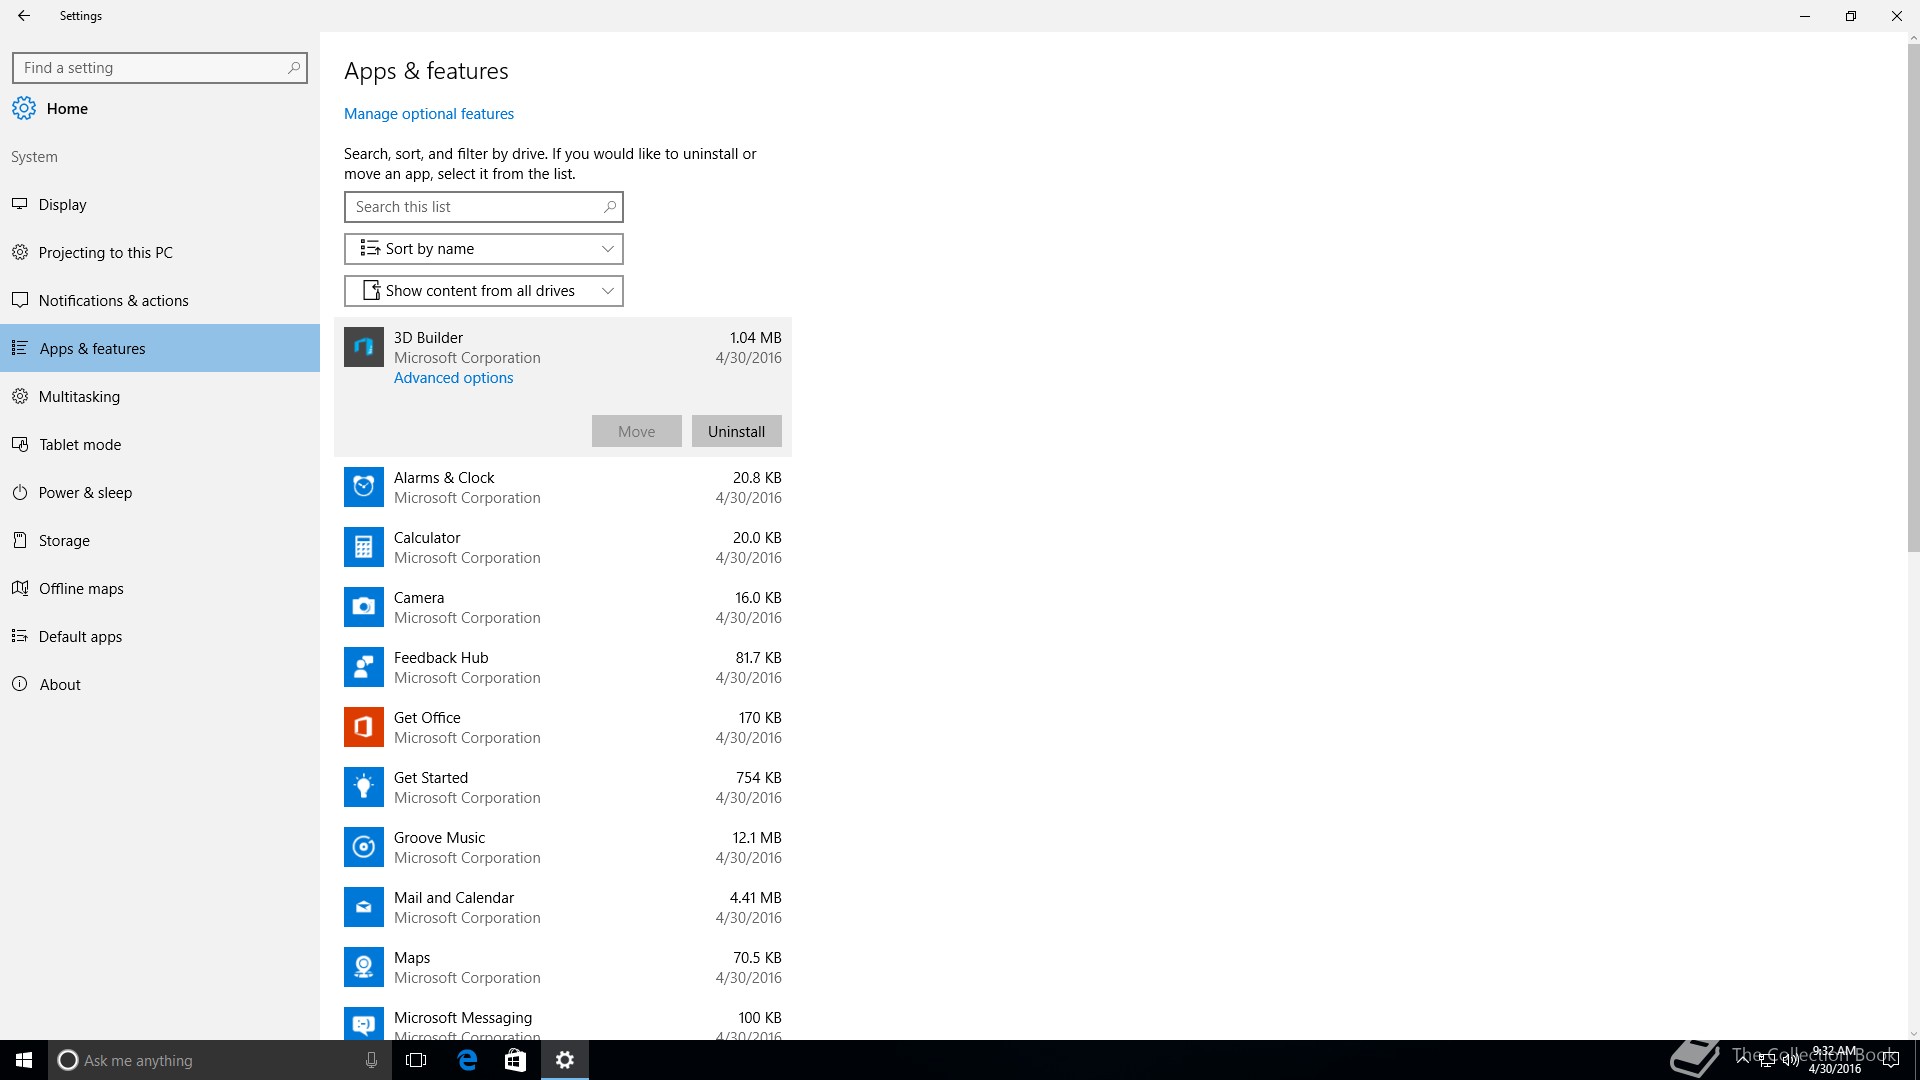Select the Maps list entry

point(563,967)
